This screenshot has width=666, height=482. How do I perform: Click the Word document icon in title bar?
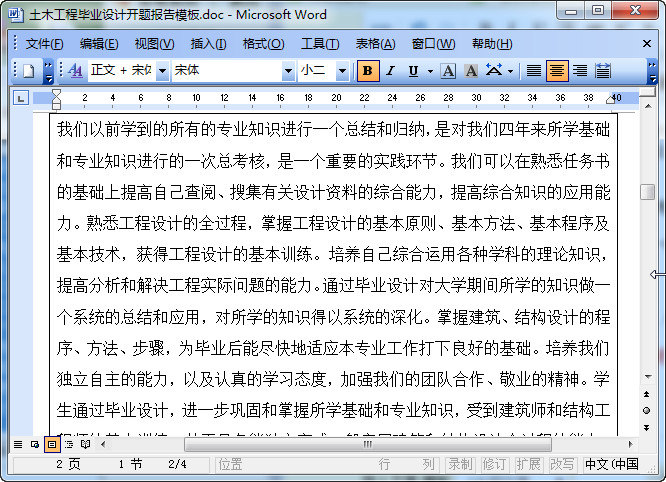pyautogui.click(x=16, y=14)
